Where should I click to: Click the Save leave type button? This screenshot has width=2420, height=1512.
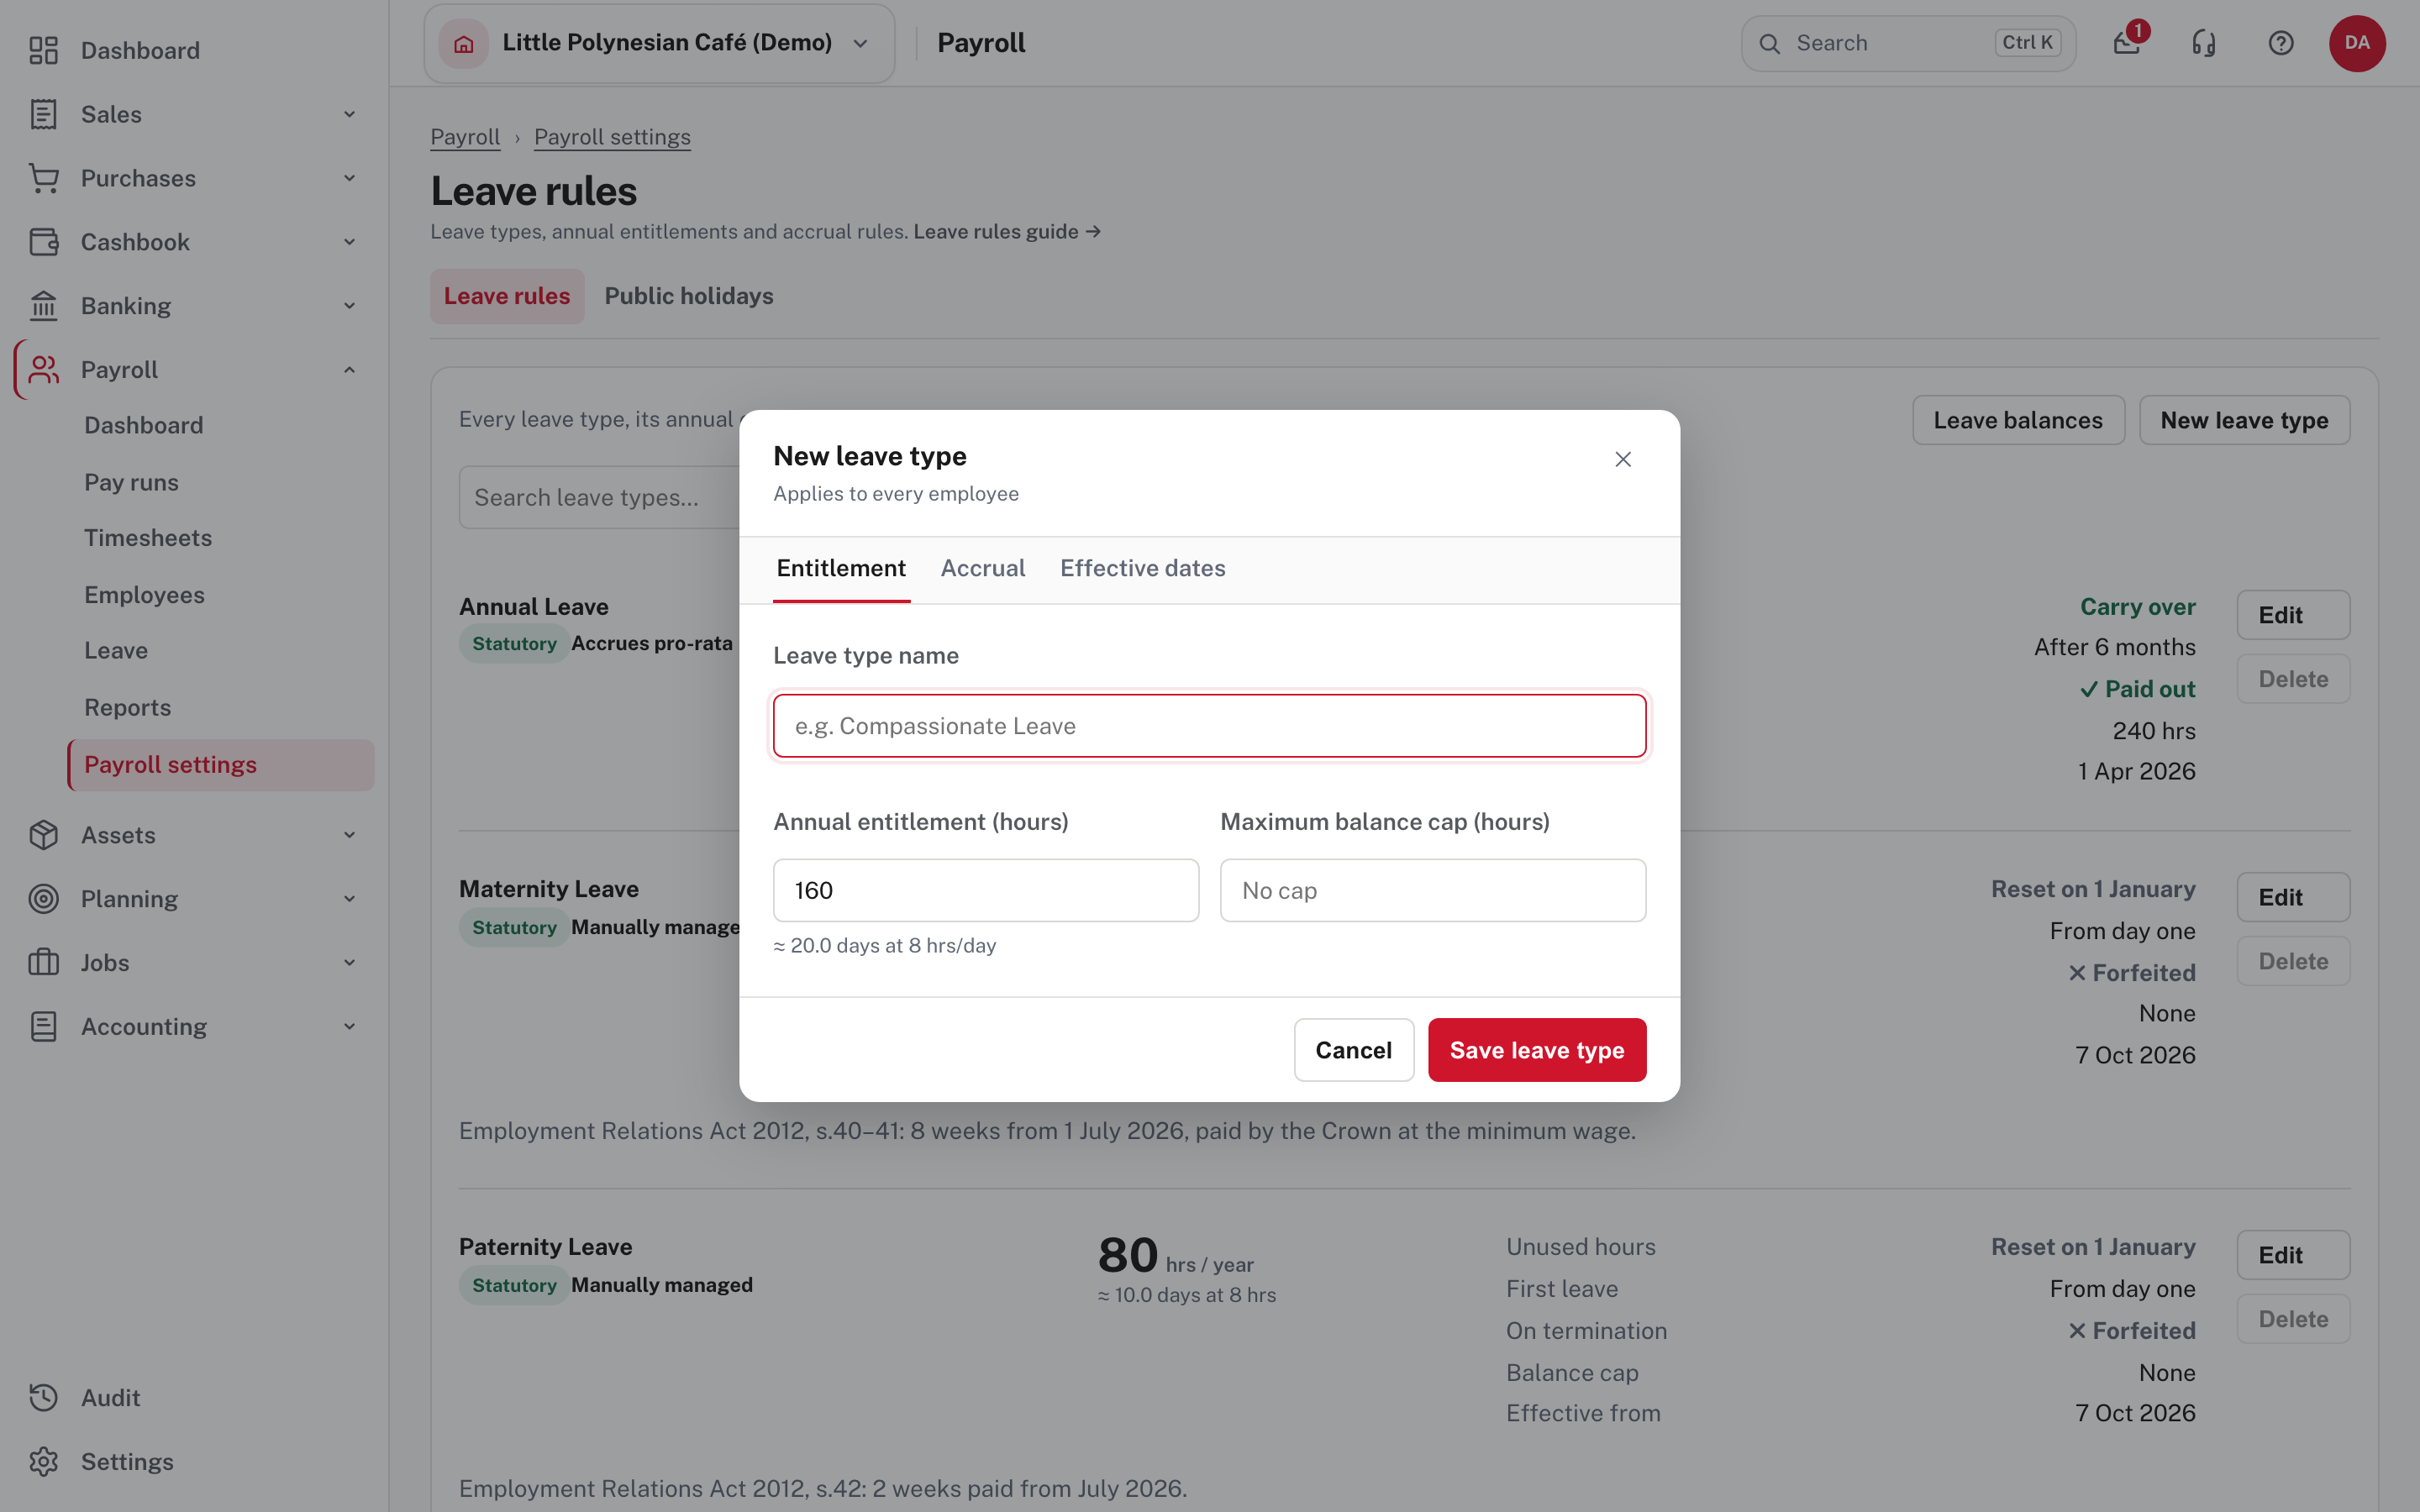[x=1537, y=1050]
